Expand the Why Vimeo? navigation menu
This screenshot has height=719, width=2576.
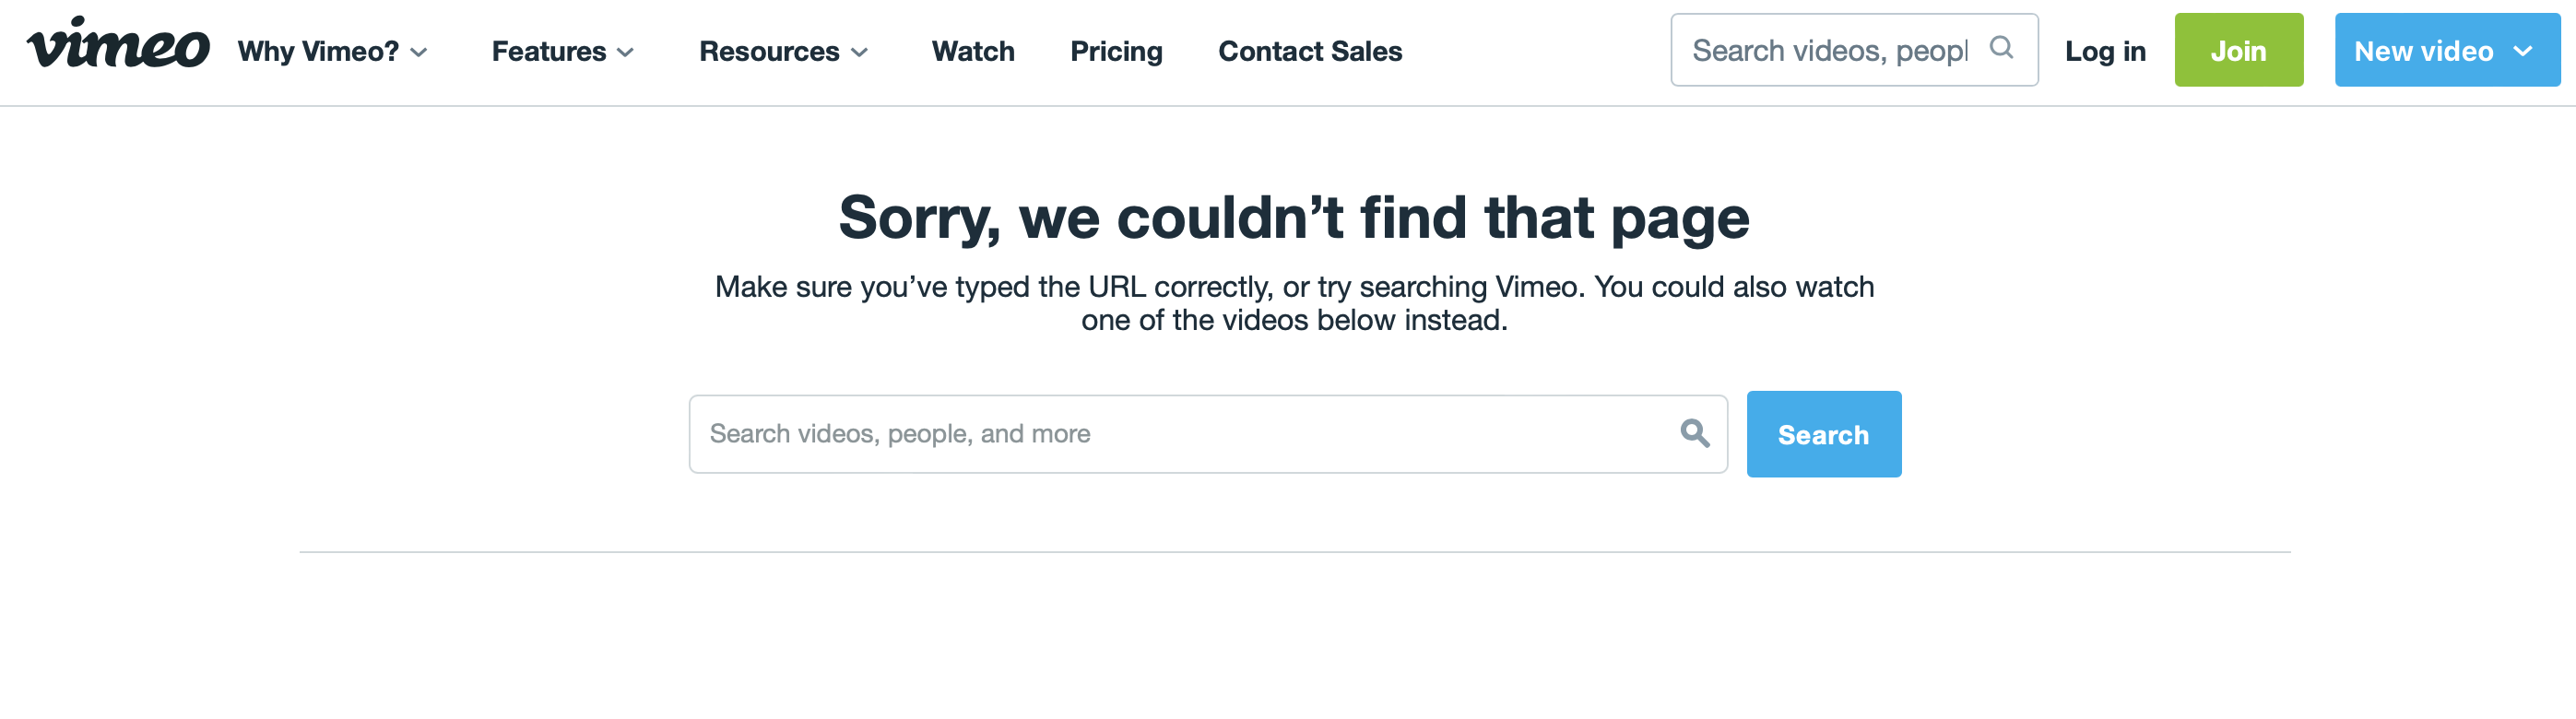pos(318,51)
